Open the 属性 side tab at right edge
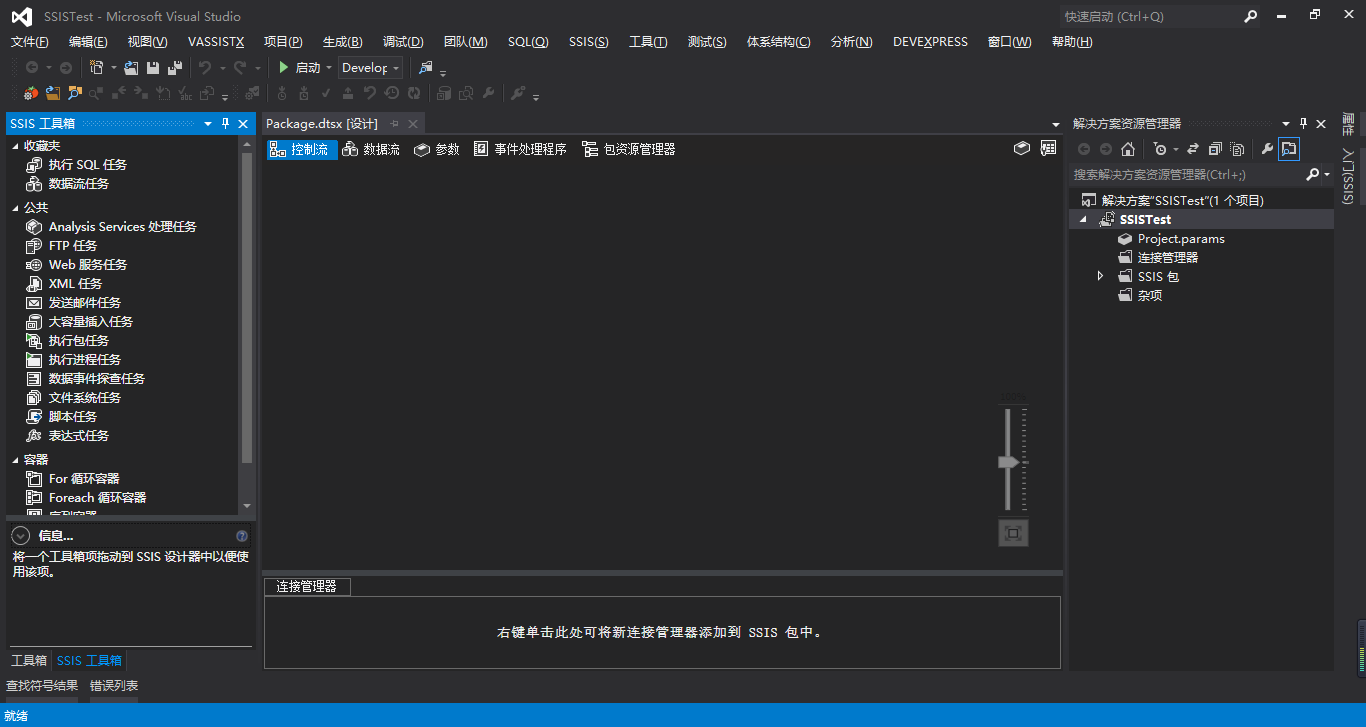Screen dimensions: 1366x727 [1349, 125]
